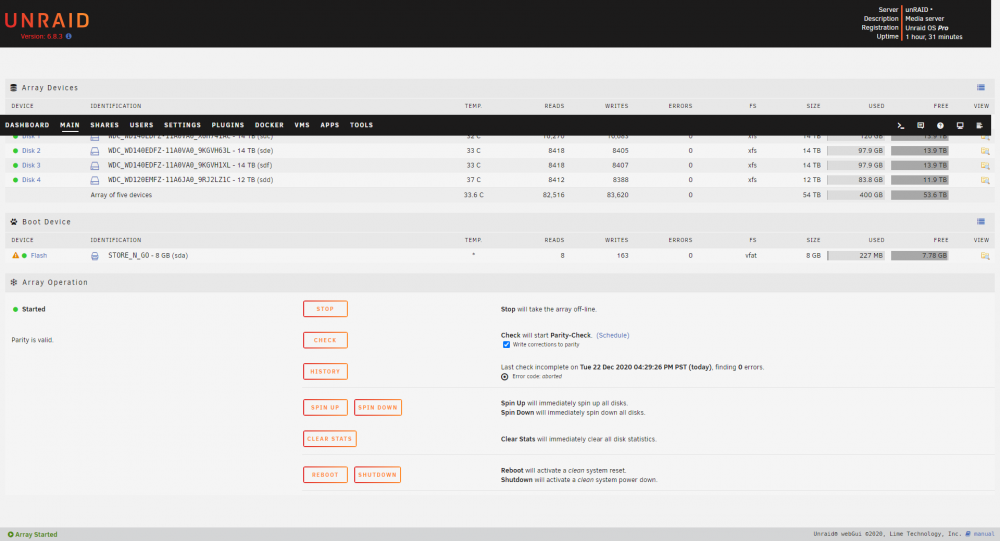Click the help question-mark icon

coord(940,126)
